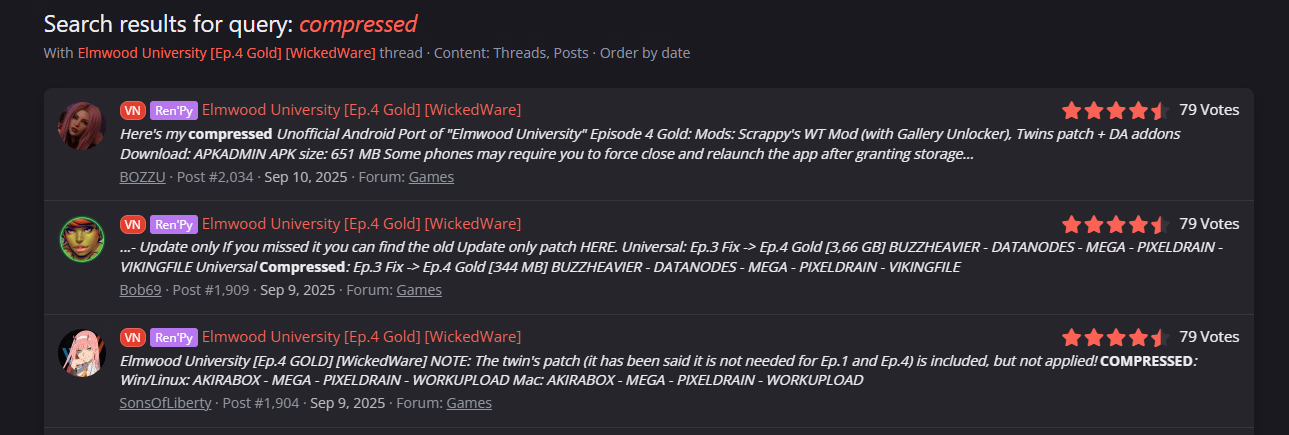
Task: Visit SonsOfLiberty's username link
Action: coord(165,403)
